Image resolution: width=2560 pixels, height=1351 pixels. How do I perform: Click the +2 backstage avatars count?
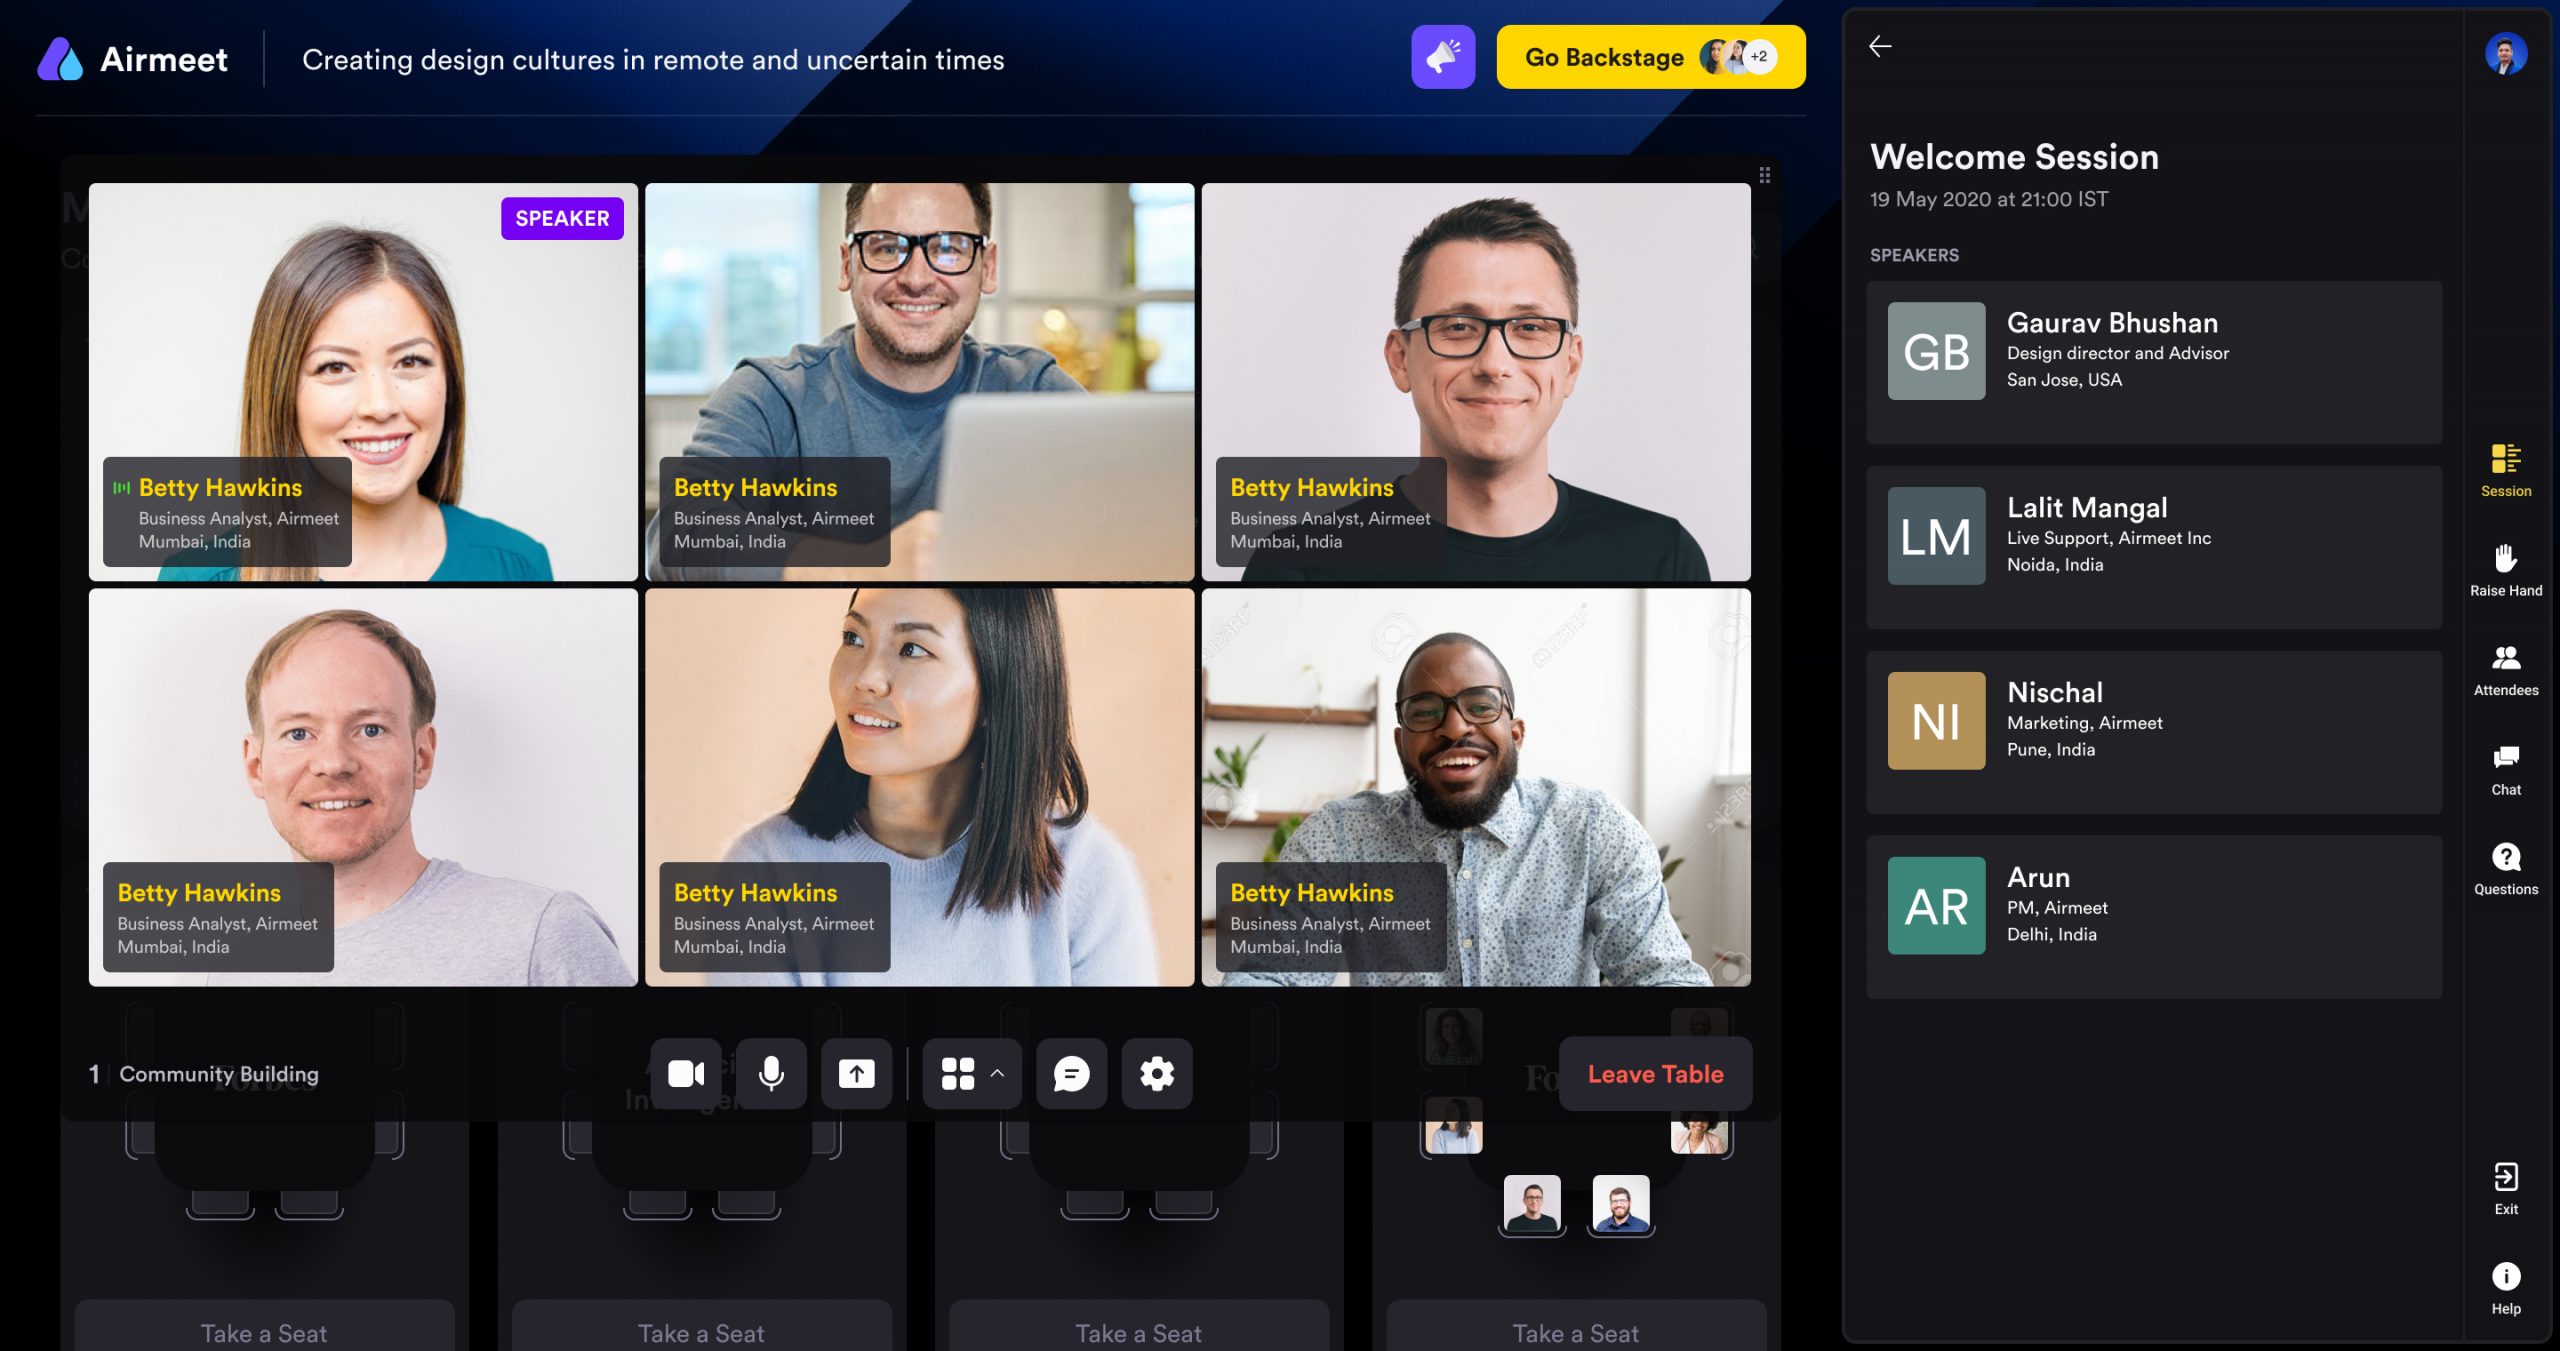click(1758, 57)
